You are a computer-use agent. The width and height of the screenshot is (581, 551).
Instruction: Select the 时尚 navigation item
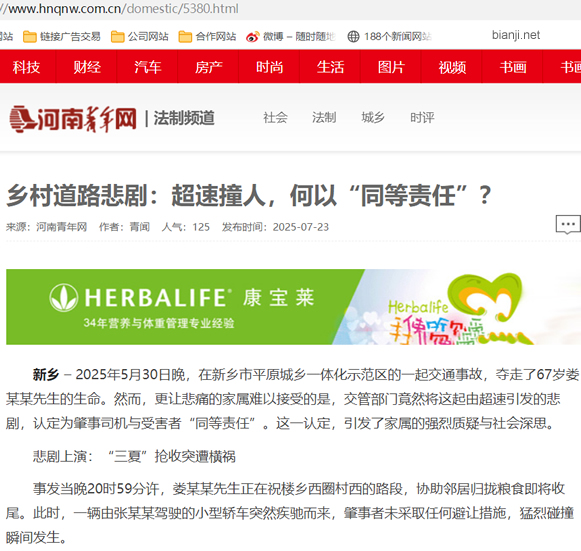pyautogui.click(x=269, y=67)
